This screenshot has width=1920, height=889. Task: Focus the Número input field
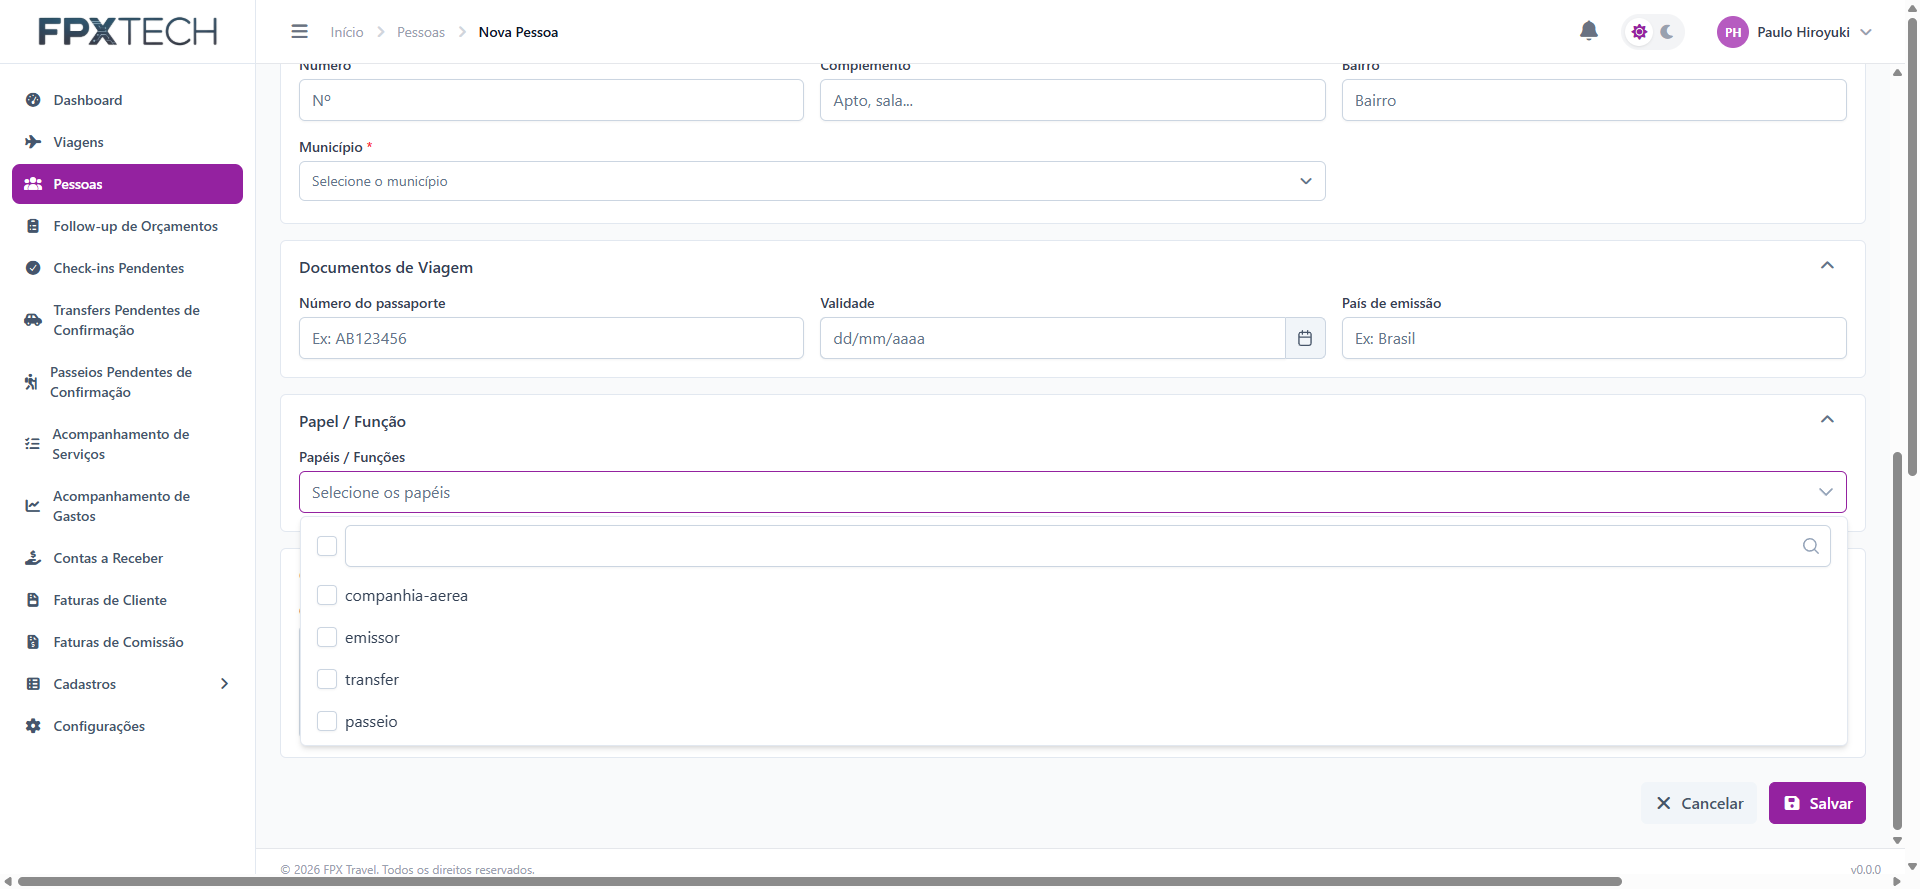[x=551, y=100]
